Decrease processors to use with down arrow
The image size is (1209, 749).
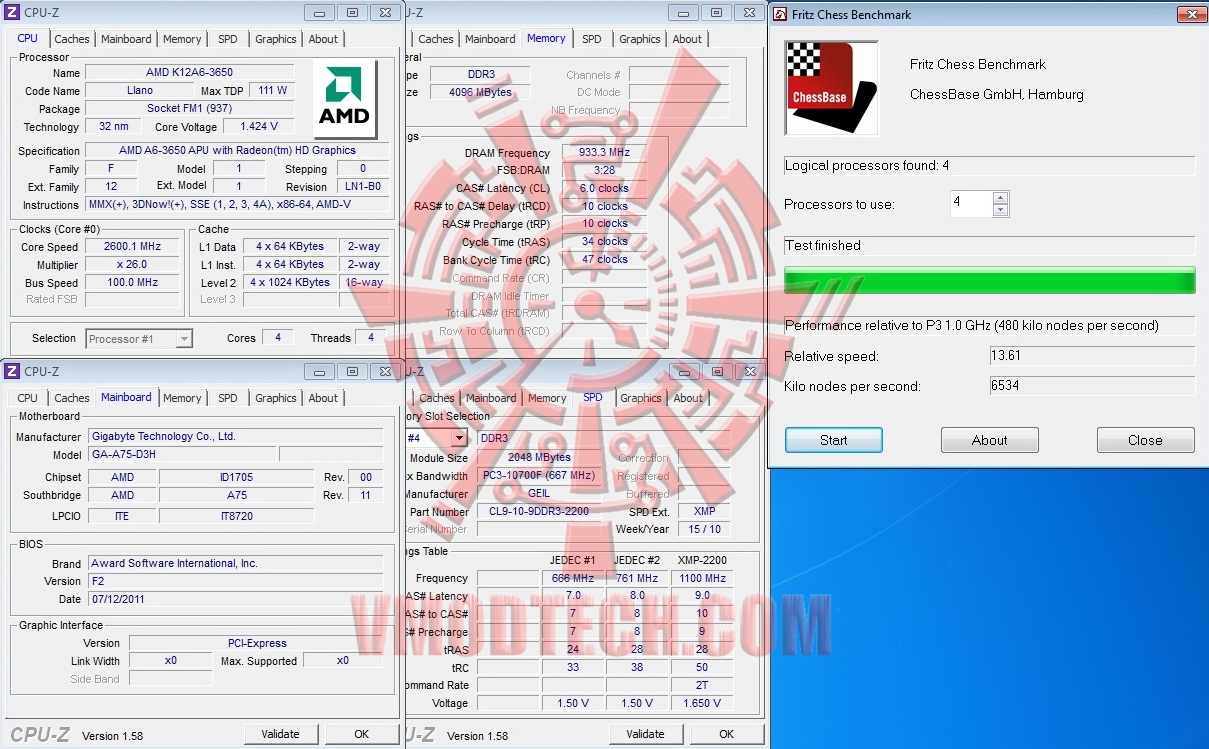[1001, 210]
